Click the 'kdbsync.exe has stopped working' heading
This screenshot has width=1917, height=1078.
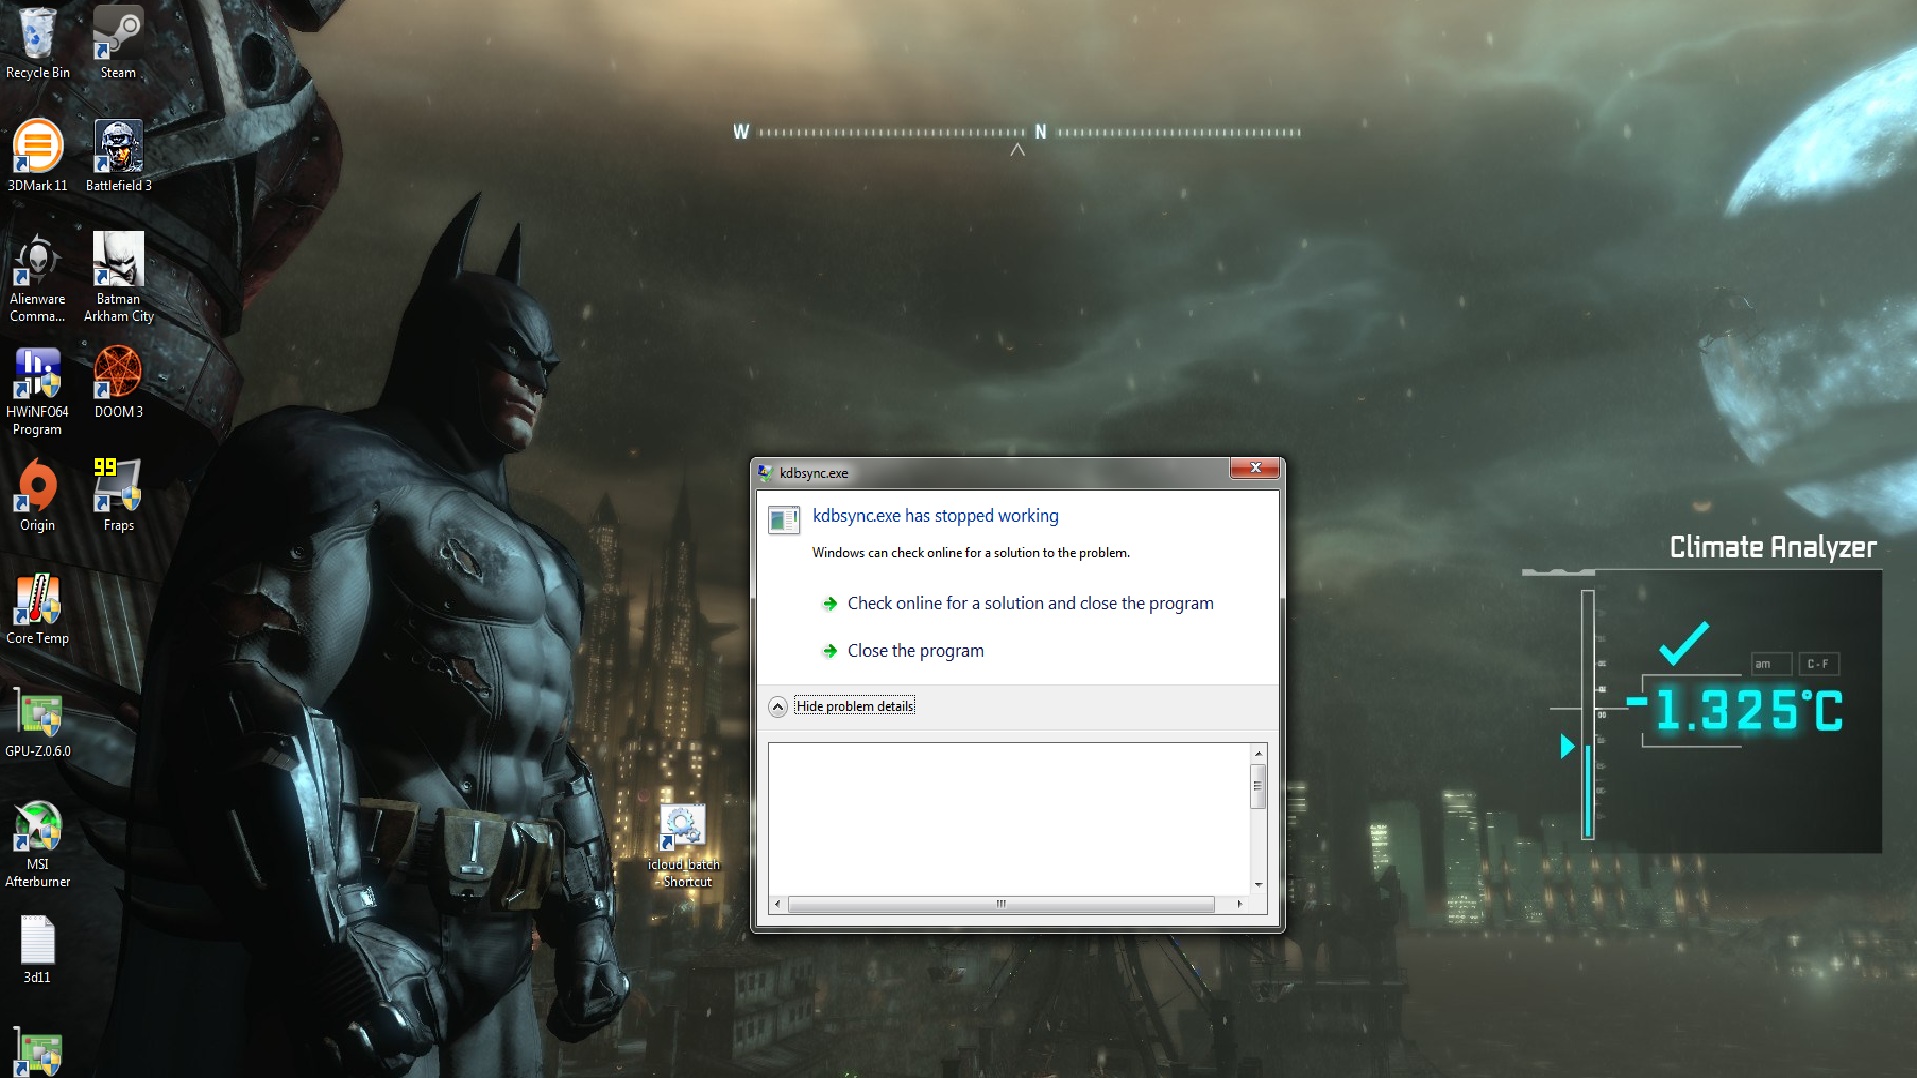click(x=935, y=516)
